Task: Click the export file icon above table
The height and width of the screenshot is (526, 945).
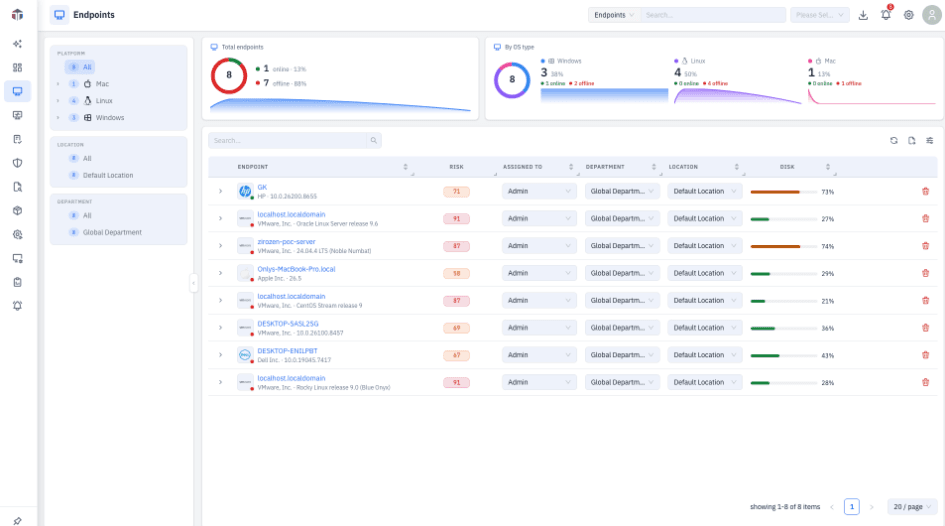Action: pyautogui.click(x=912, y=140)
